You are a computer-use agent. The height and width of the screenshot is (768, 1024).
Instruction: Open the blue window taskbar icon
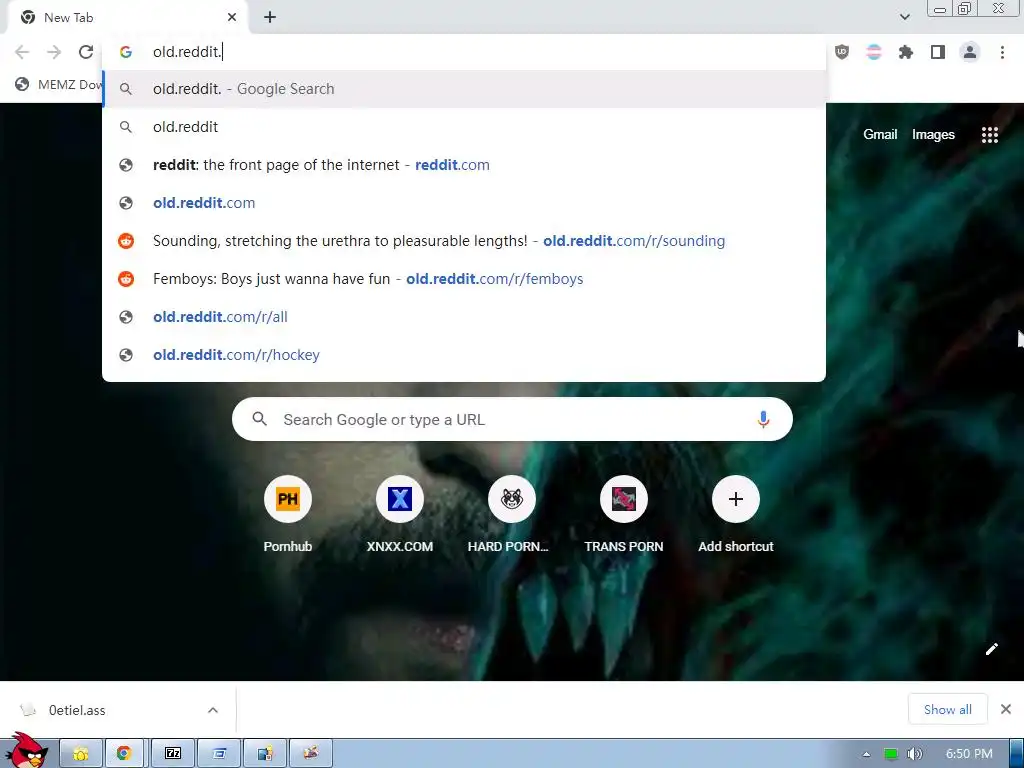click(x=219, y=754)
